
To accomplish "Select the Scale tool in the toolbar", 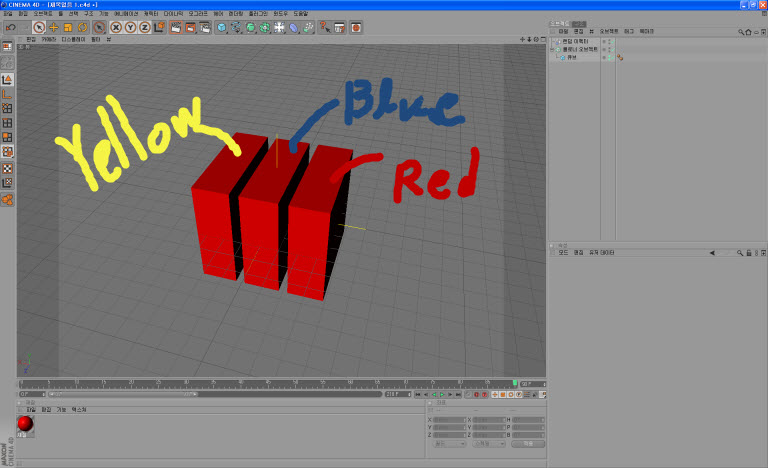I will pyautogui.click(x=69, y=28).
